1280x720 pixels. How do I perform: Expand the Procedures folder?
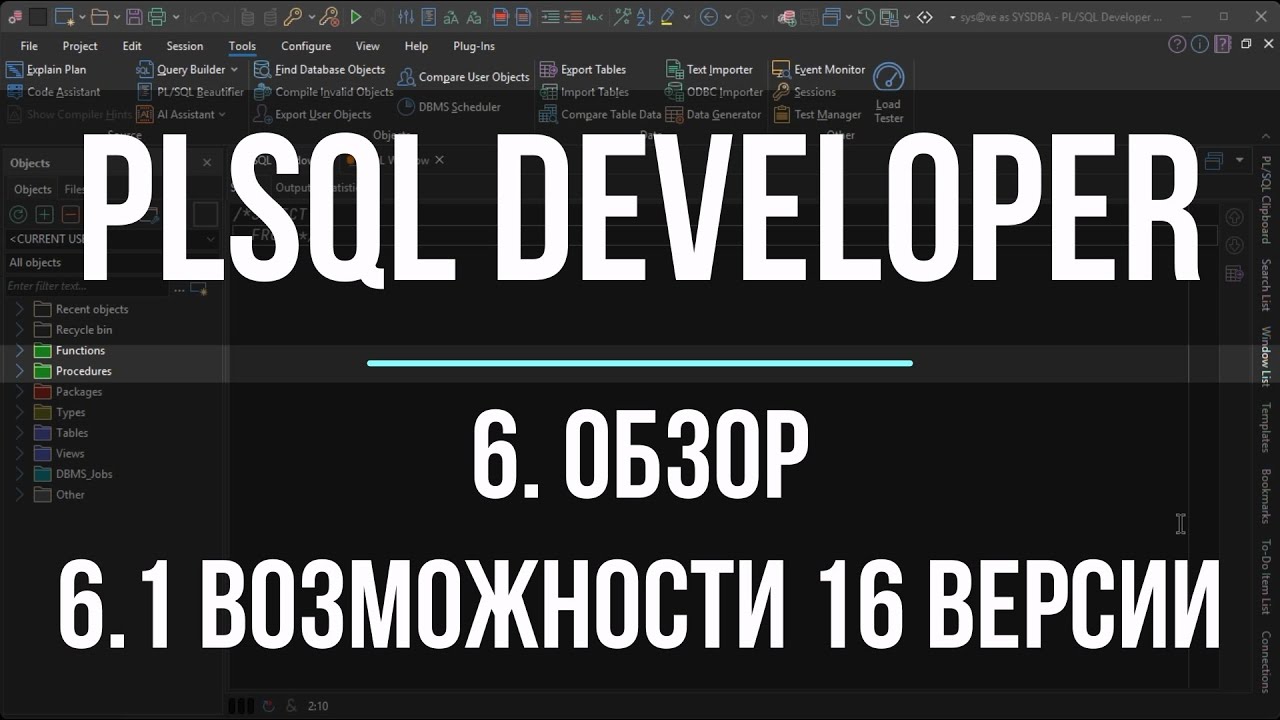[19, 371]
